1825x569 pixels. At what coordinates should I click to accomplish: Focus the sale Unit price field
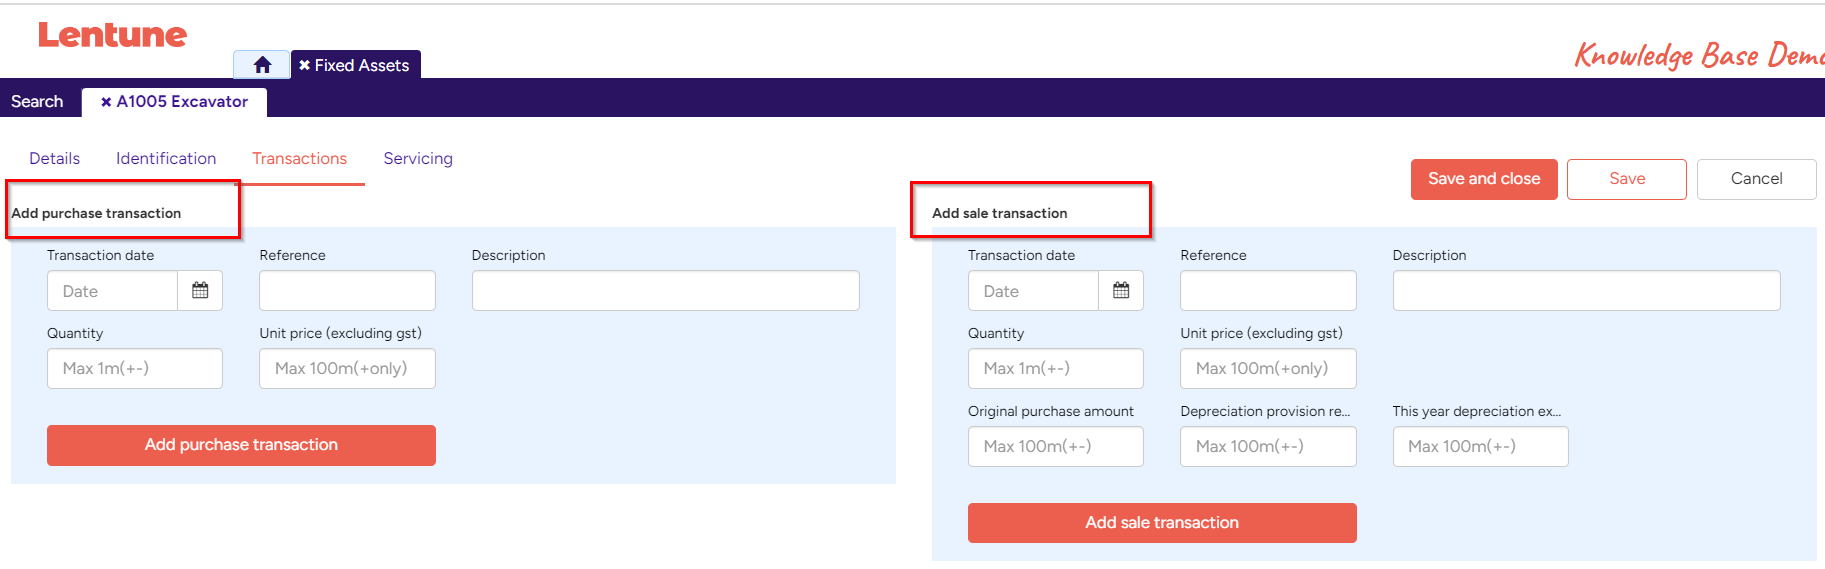[x=1268, y=368]
